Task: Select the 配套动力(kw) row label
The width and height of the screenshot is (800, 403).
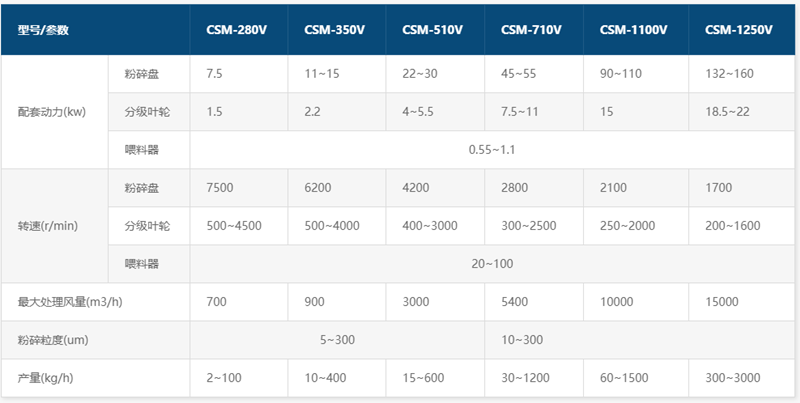Action: click(x=51, y=112)
